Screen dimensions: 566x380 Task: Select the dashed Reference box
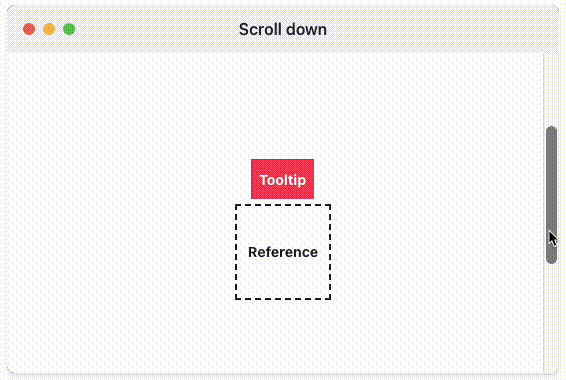[283, 252]
